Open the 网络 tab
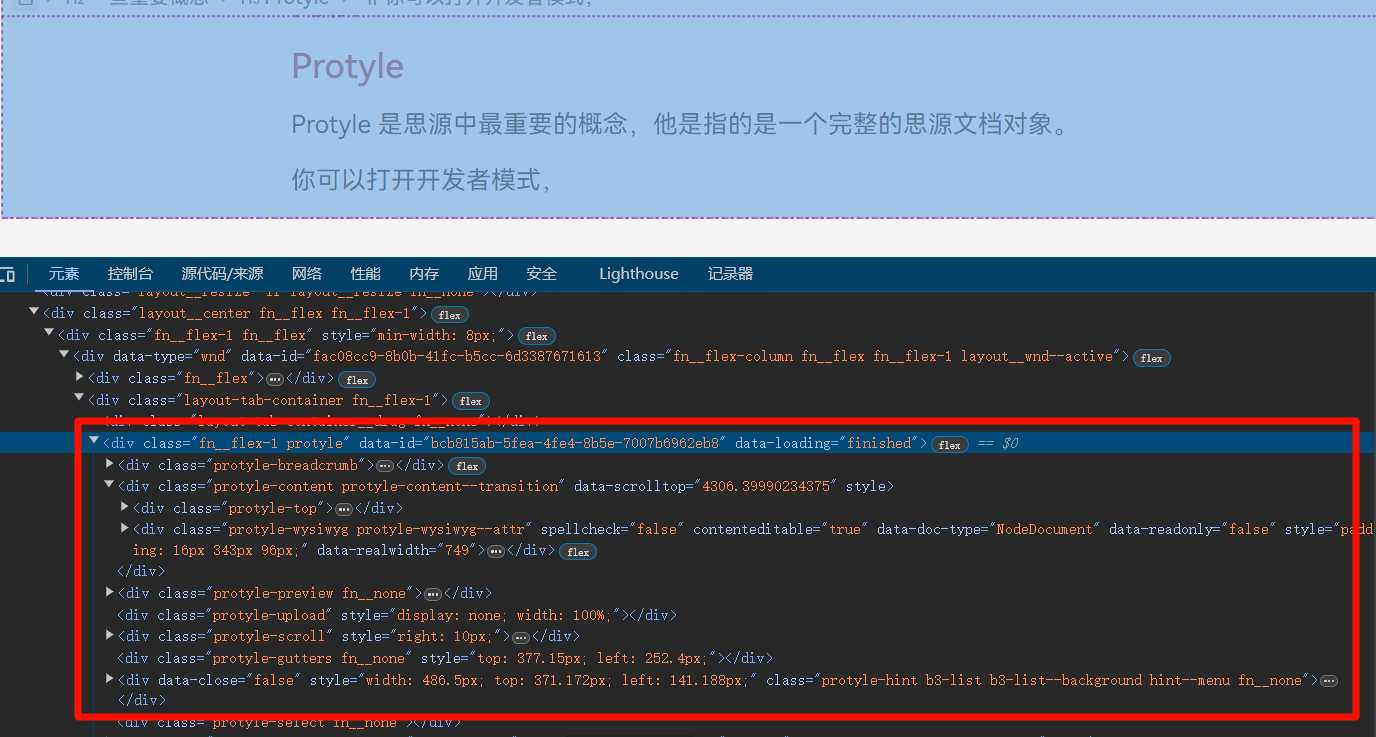1376x737 pixels. tap(307, 274)
